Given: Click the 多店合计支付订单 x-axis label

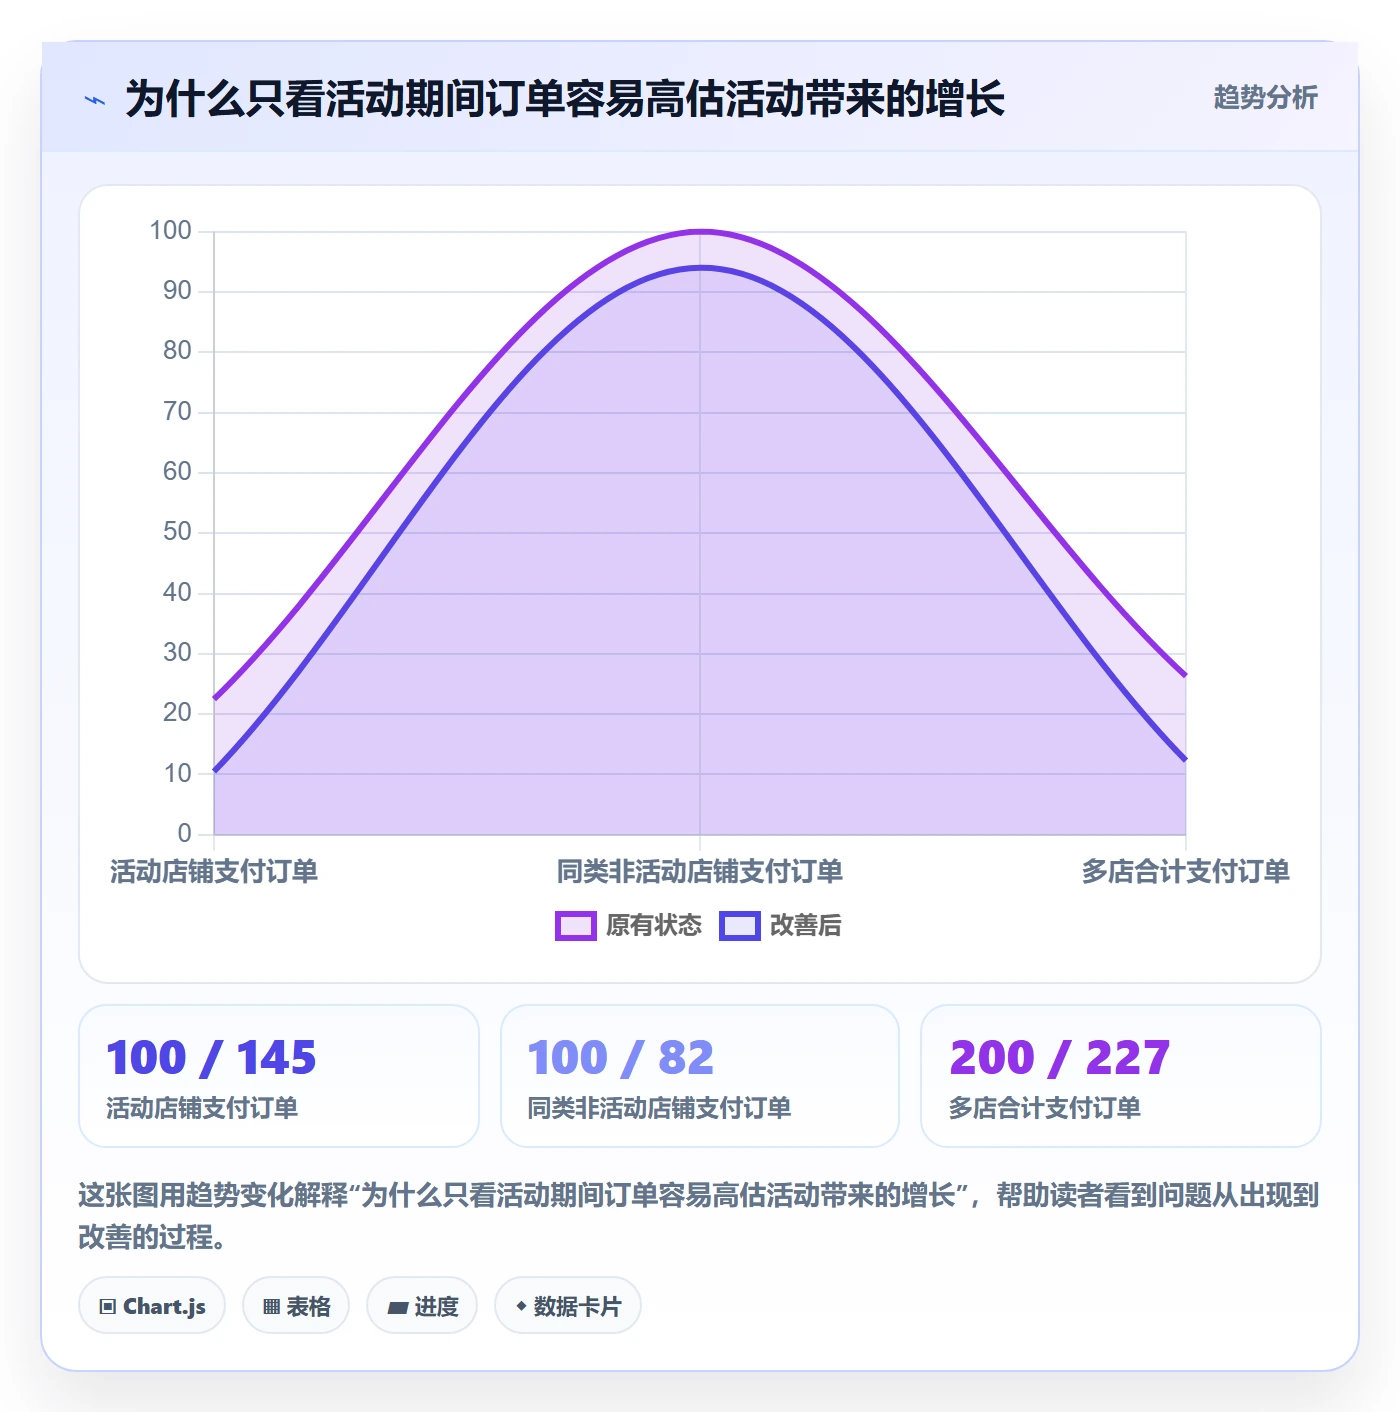Looking at the screenshot, I should (1185, 872).
